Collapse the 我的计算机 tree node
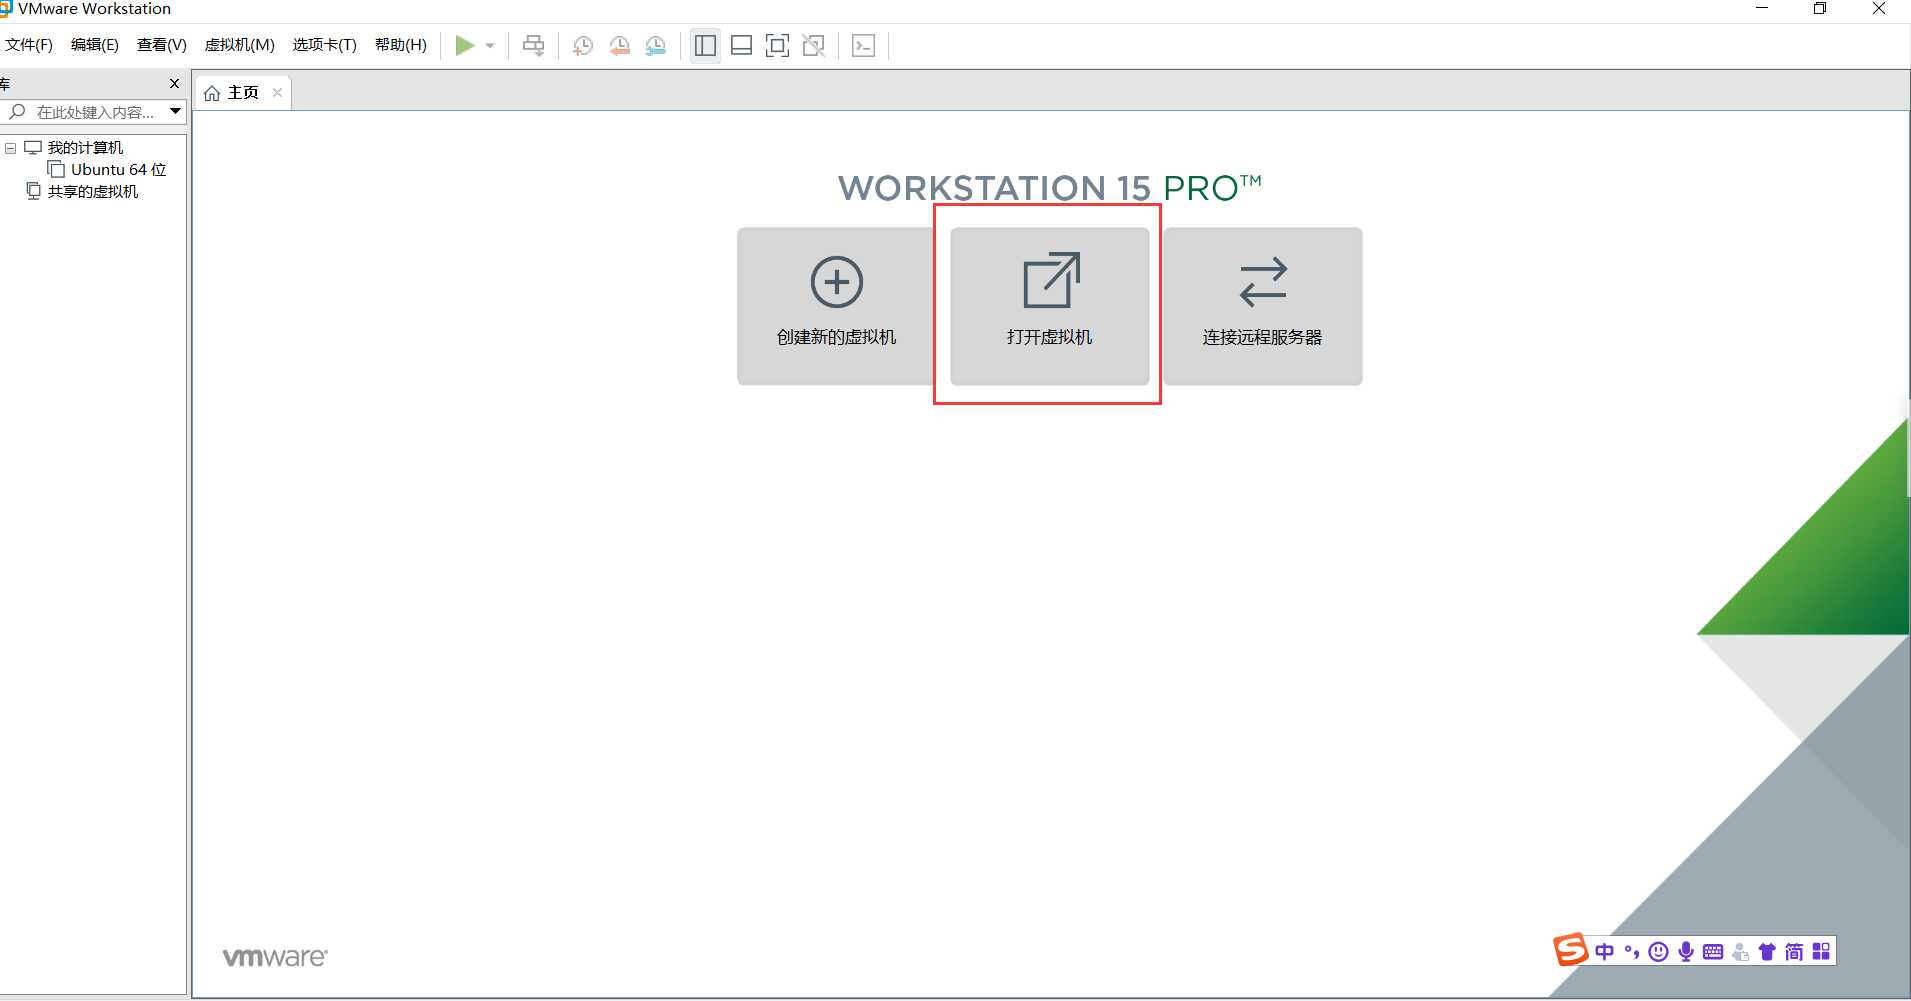This screenshot has width=1911, height=1001. (x=11, y=148)
